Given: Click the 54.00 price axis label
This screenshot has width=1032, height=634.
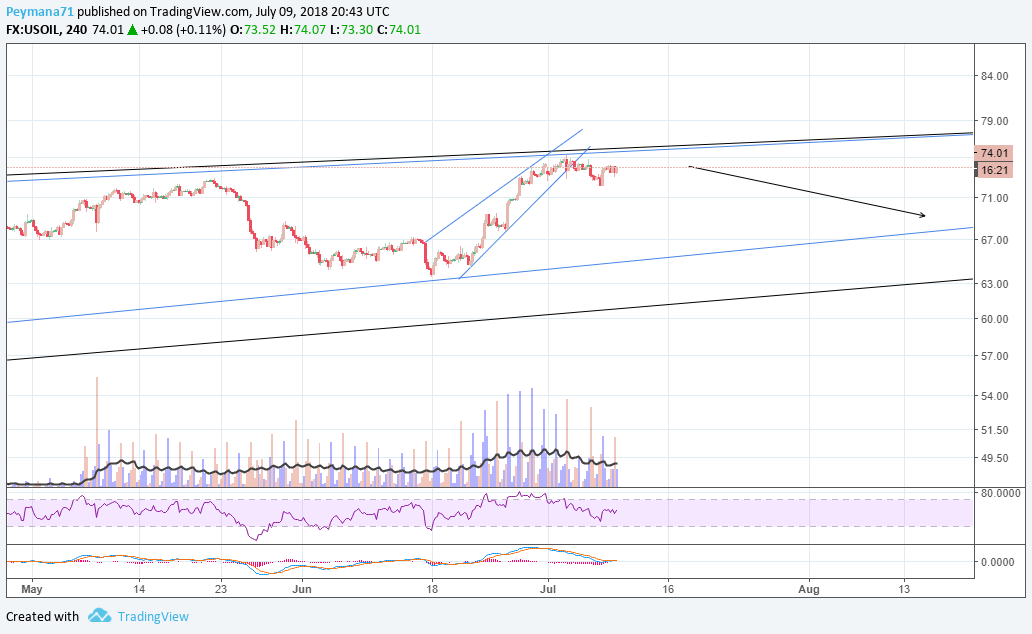Looking at the screenshot, I should (x=994, y=396).
